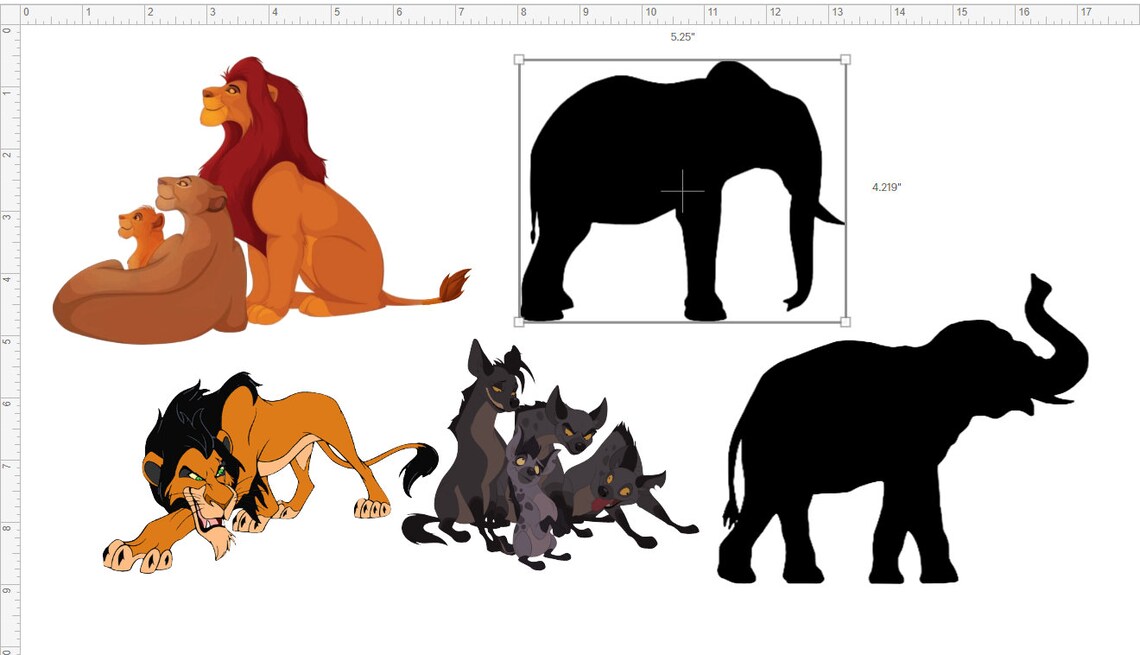Click the bottom-left handle of the selection box
This screenshot has height=655, width=1140.
tap(519, 322)
